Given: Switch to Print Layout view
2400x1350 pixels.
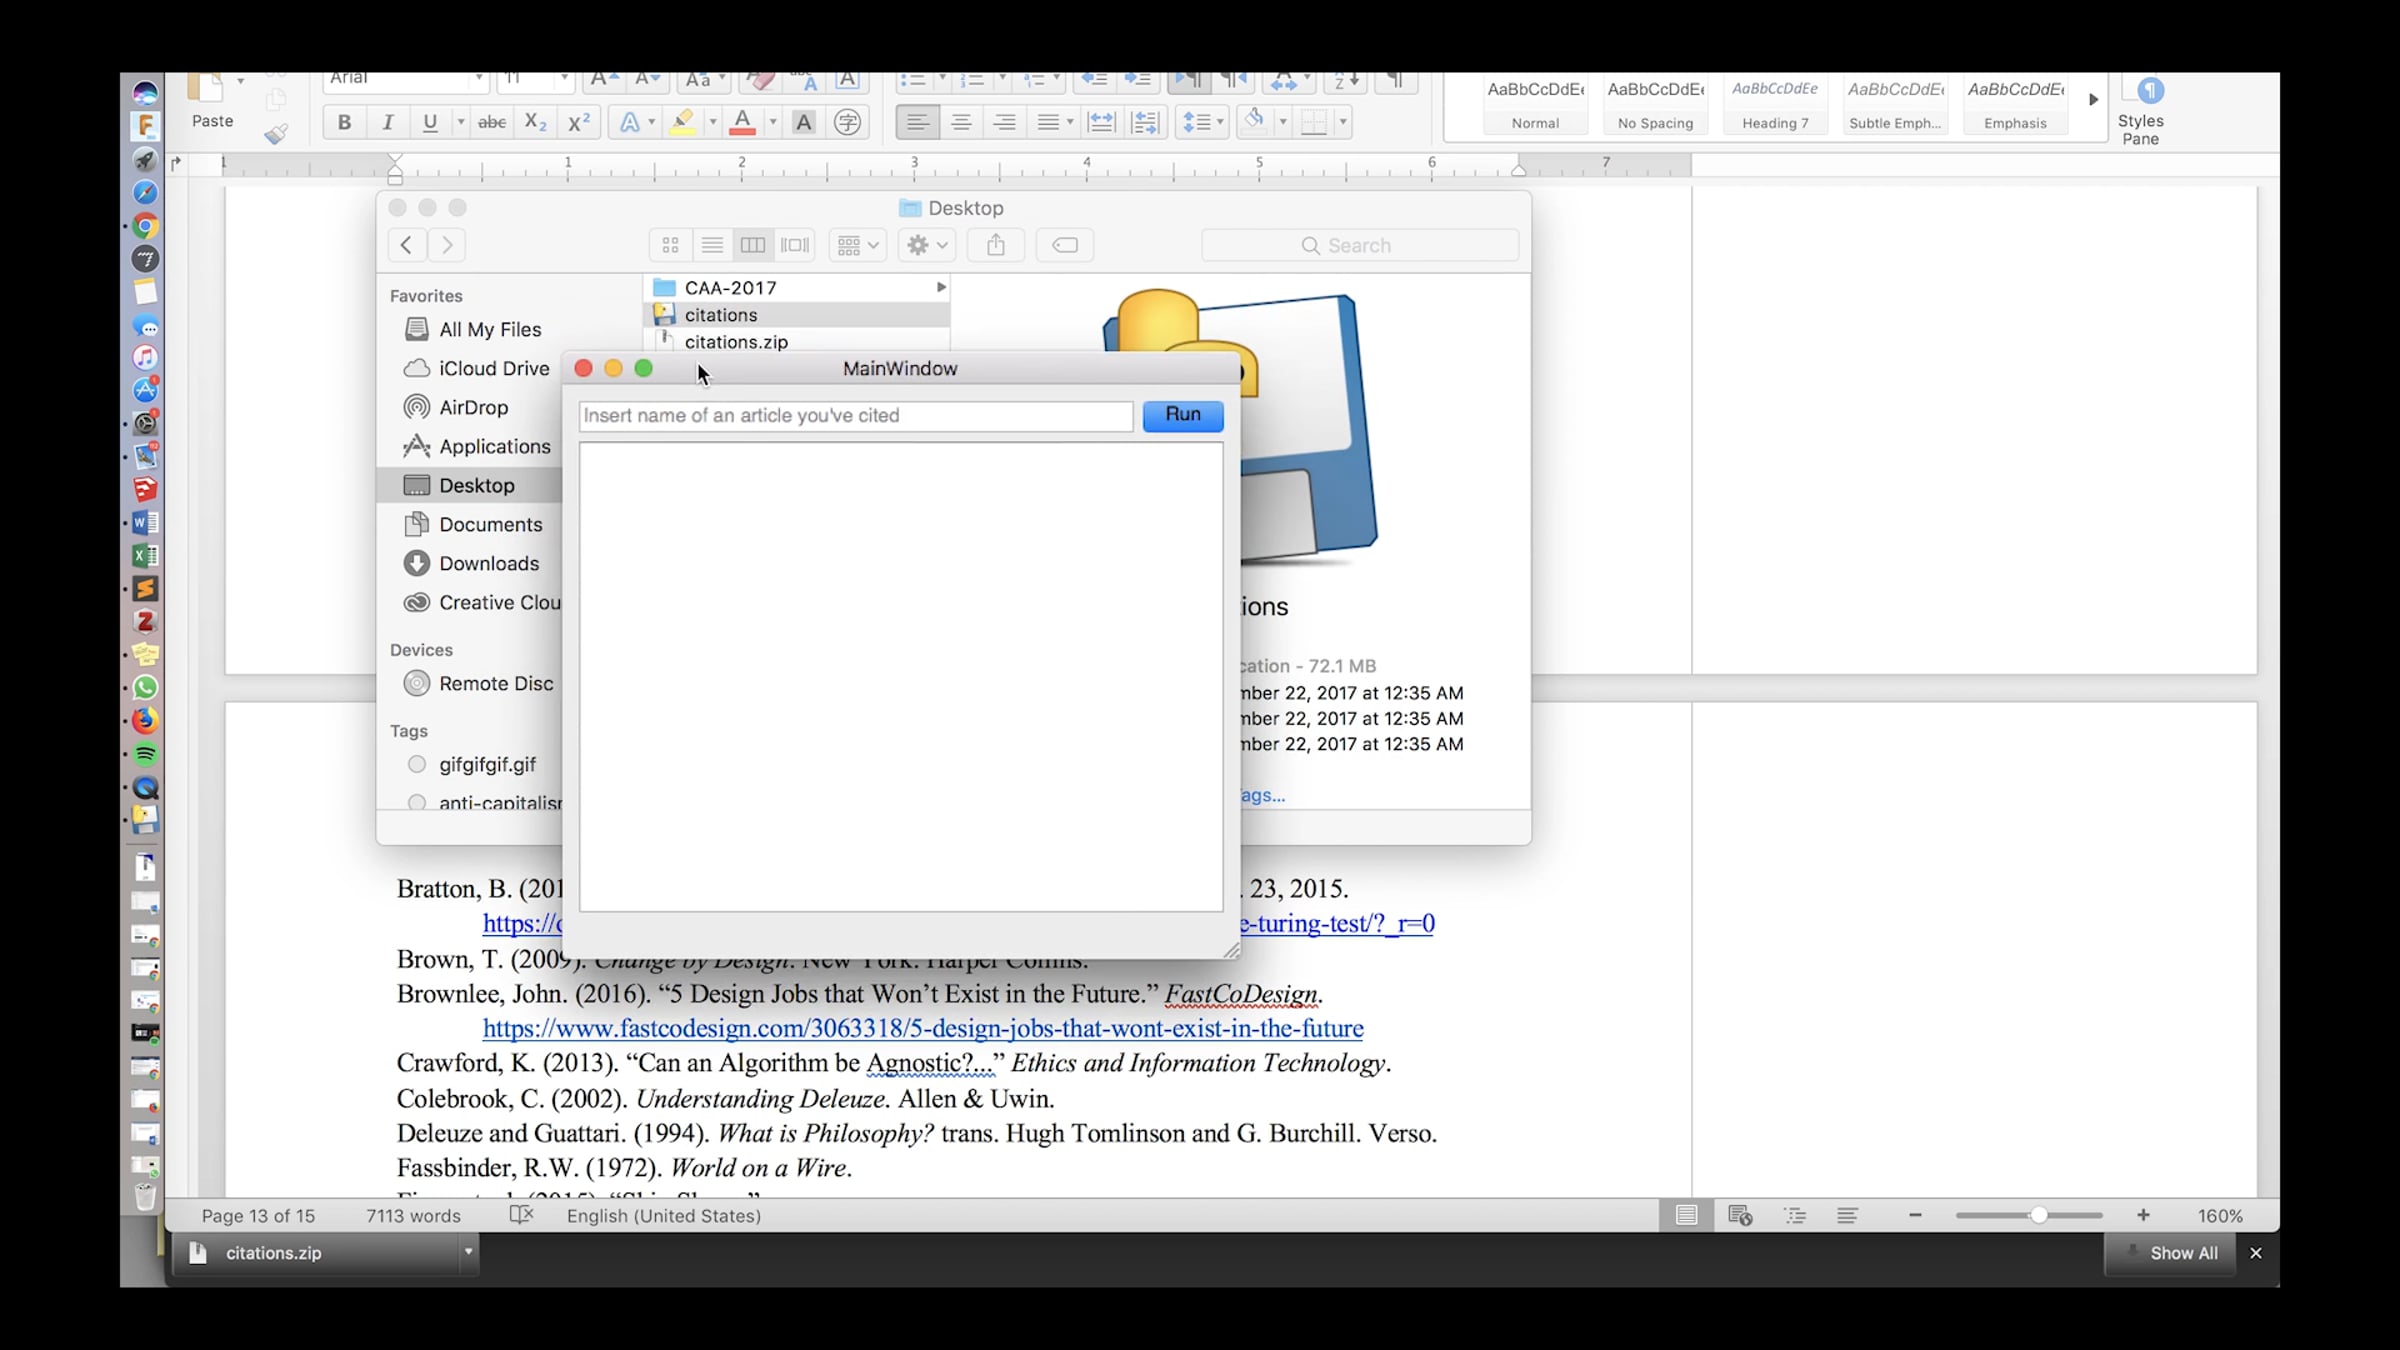Looking at the screenshot, I should click(x=1687, y=1215).
